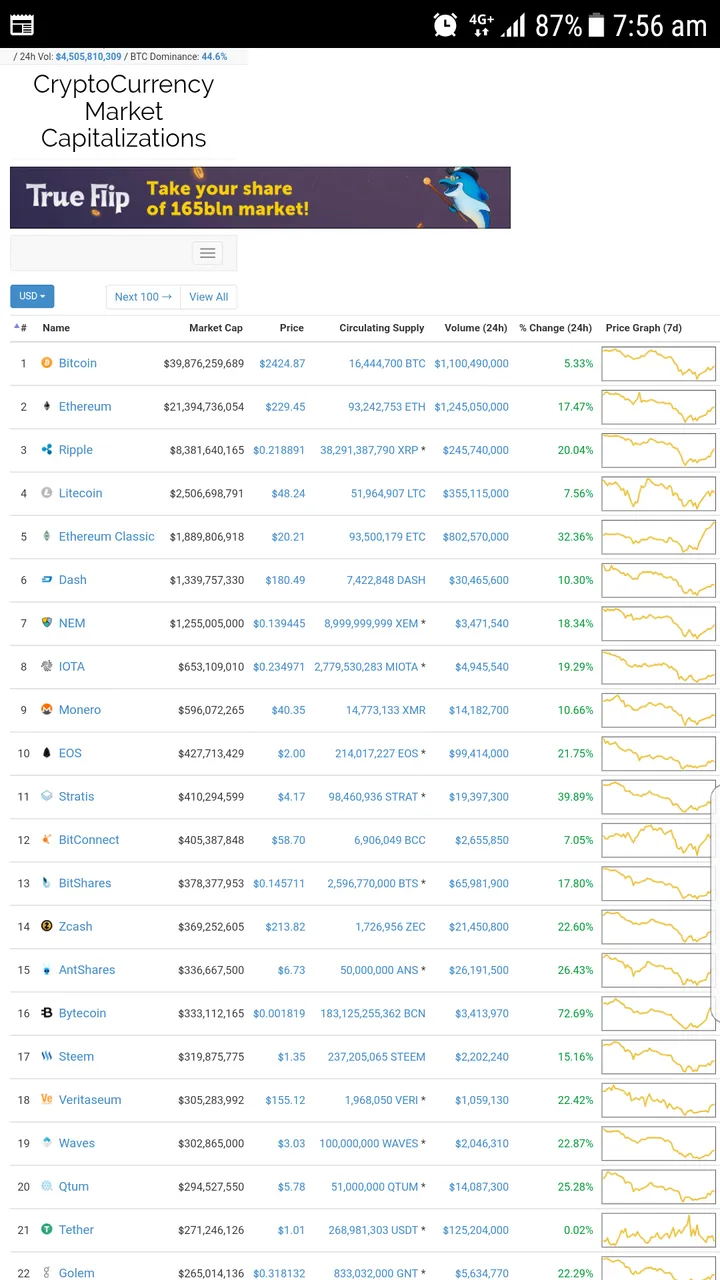
Task: Click the Ethereum diamond logo icon
Action: pos(47,406)
